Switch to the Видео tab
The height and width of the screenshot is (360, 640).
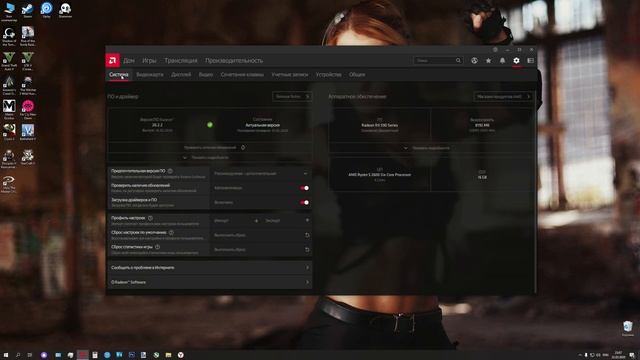tap(206, 75)
